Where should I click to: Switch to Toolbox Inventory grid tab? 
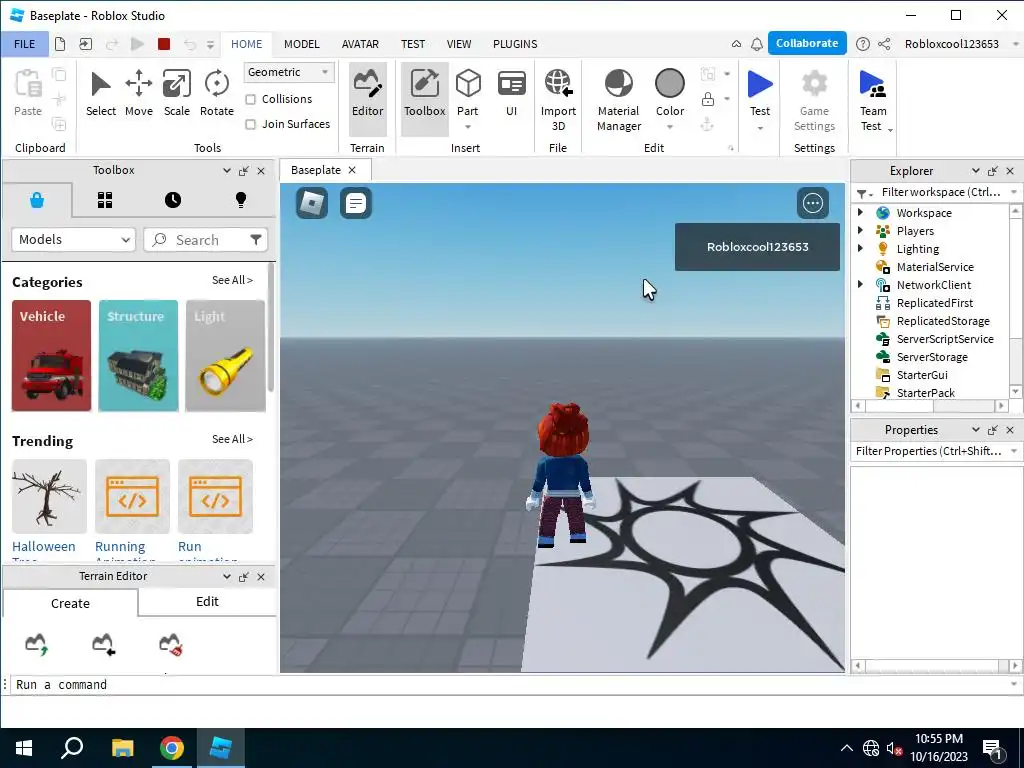[x=104, y=200]
